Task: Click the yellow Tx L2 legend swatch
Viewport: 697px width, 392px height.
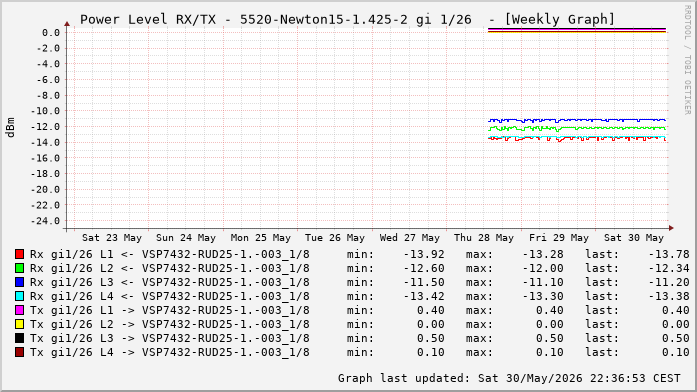Action: click(x=19, y=324)
